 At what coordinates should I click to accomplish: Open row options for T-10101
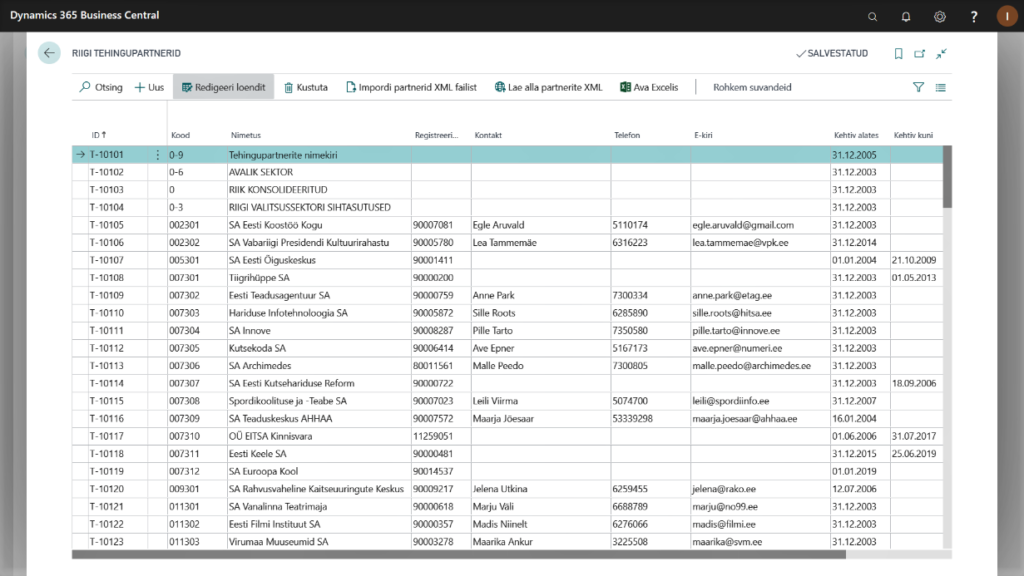click(x=157, y=155)
